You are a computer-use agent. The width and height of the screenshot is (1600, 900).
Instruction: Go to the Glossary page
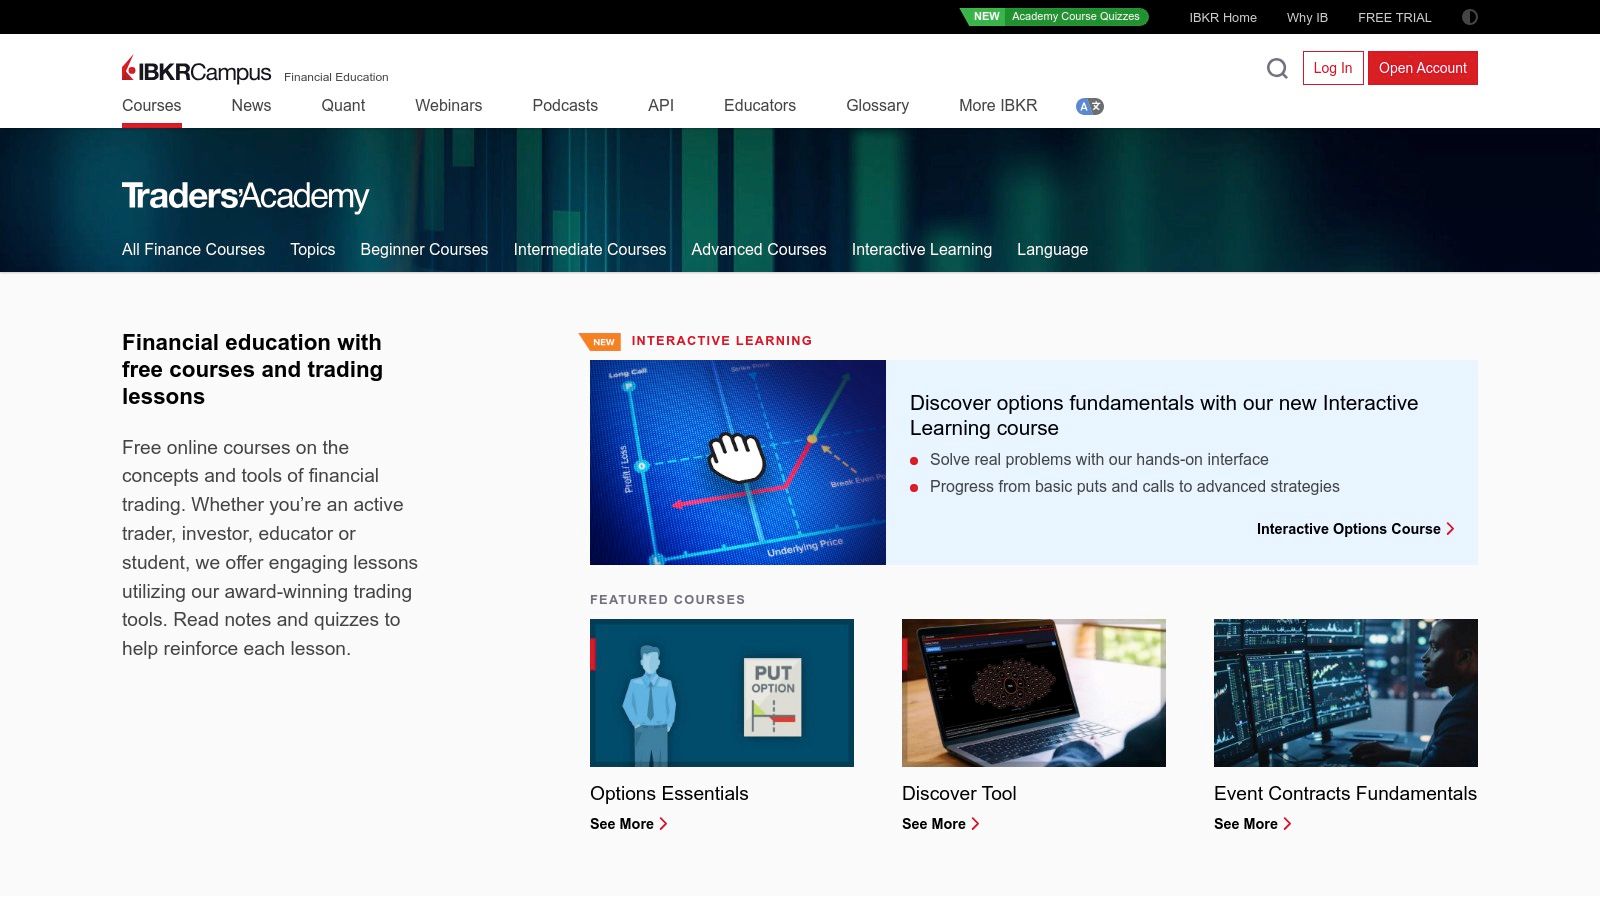(877, 106)
